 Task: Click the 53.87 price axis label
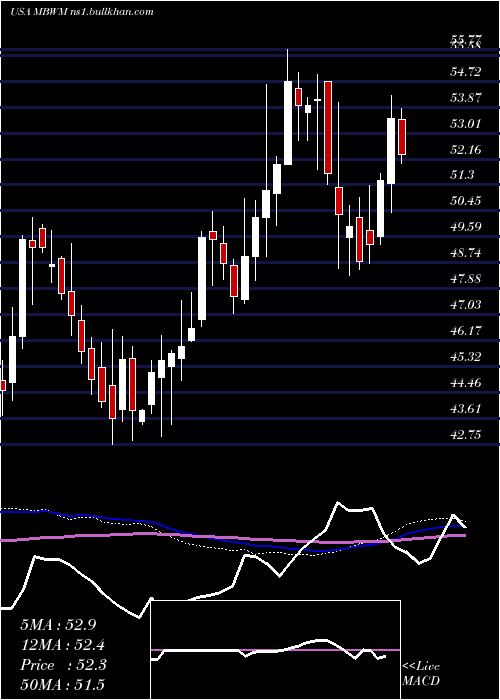(x=466, y=98)
